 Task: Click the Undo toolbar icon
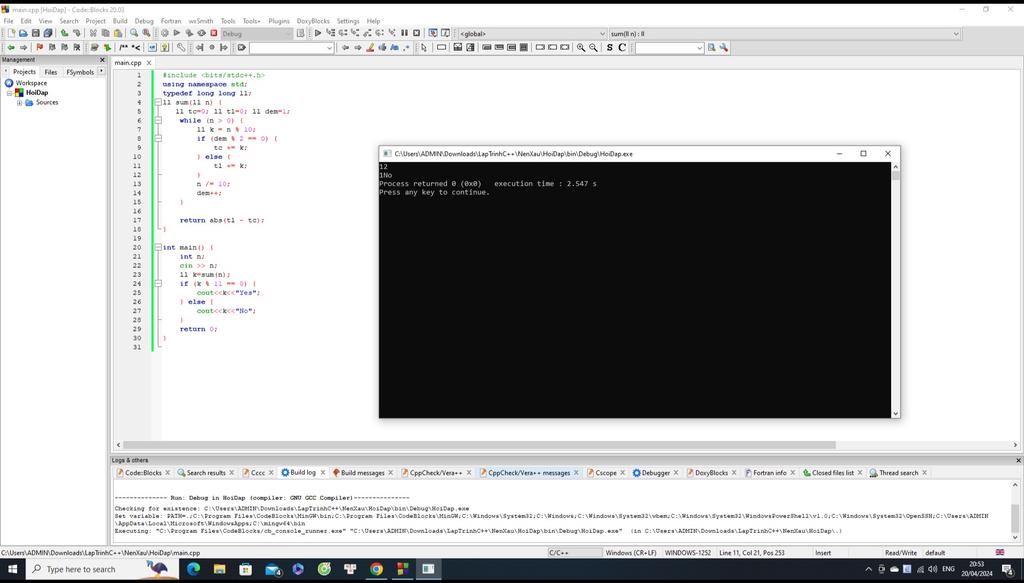(x=64, y=33)
